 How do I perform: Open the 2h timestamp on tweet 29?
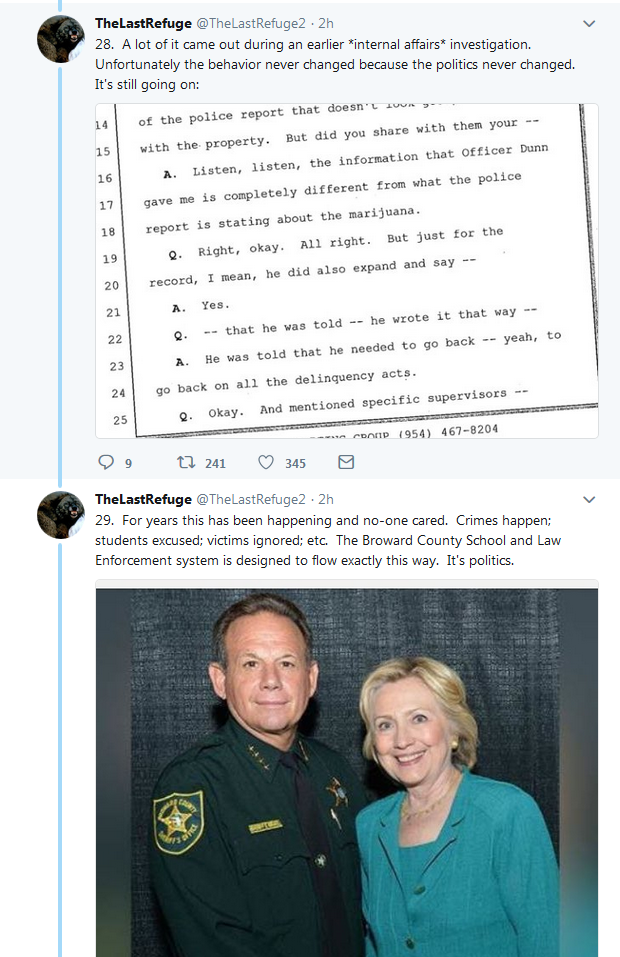326,499
